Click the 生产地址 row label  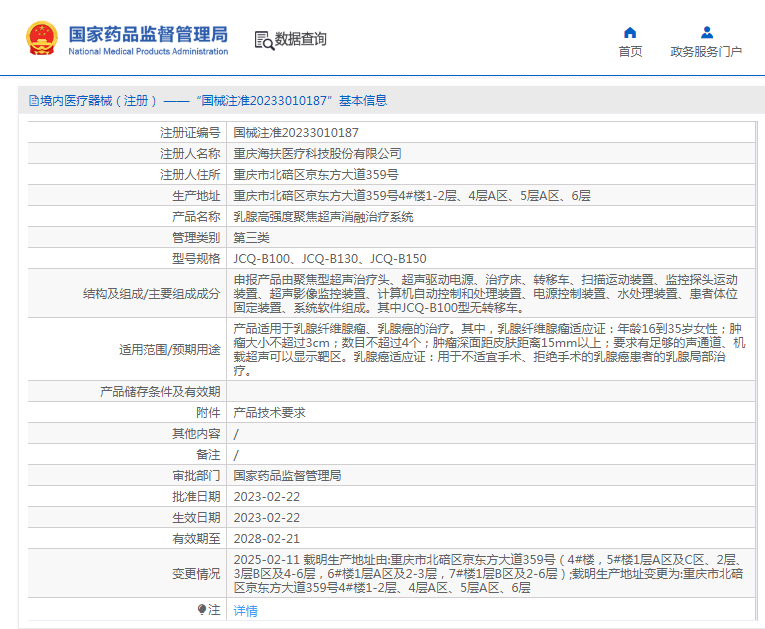tap(196, 196)
